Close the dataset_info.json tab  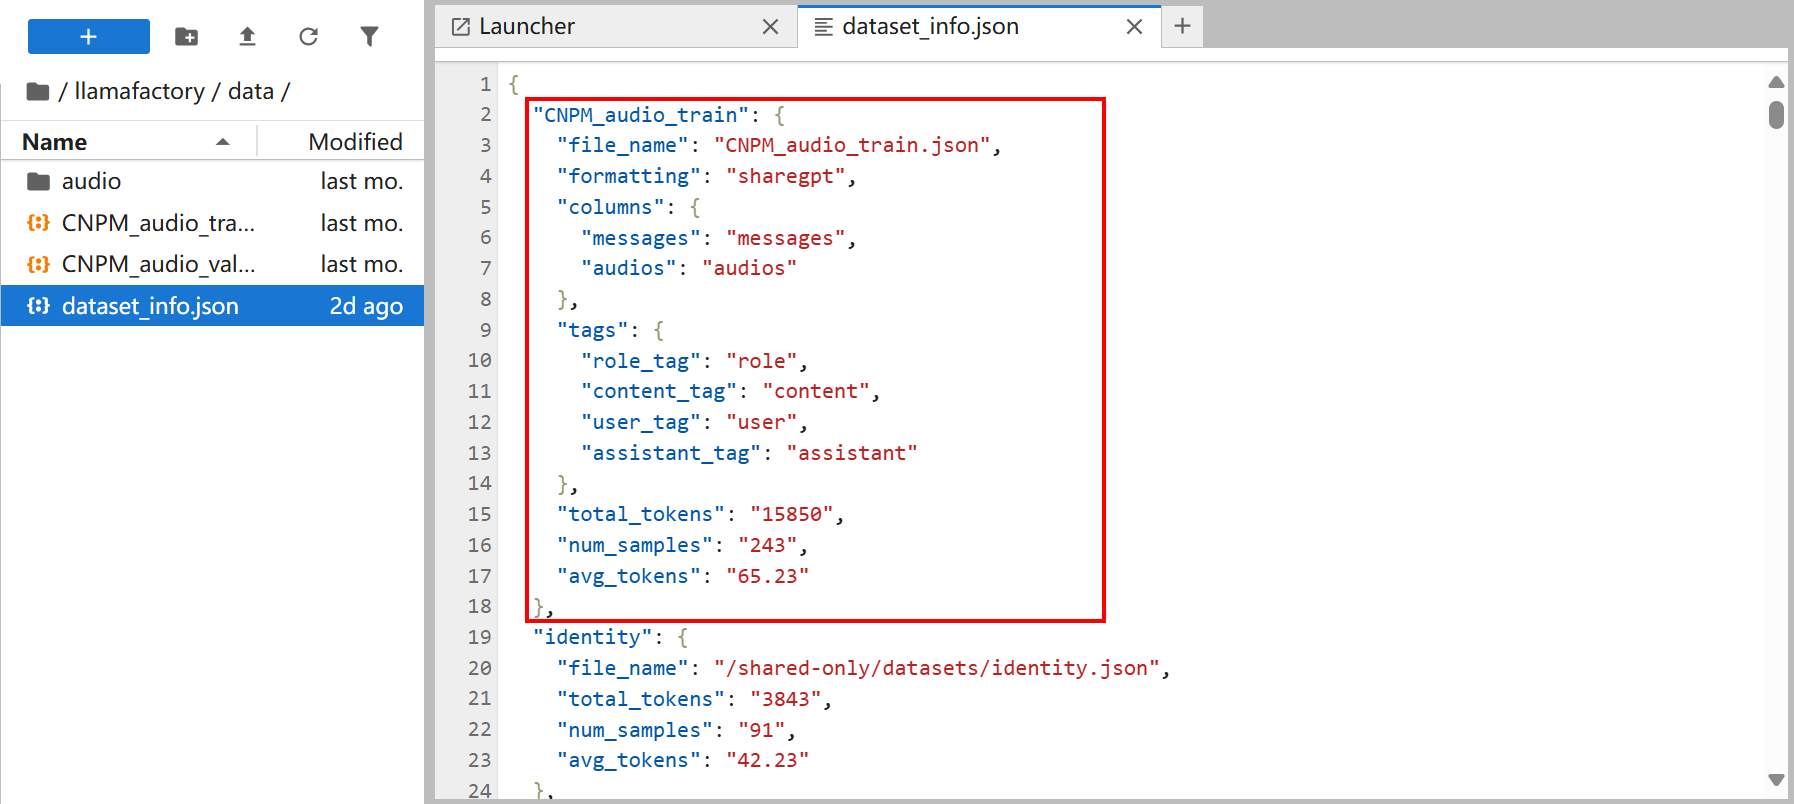pos(1134,27)
